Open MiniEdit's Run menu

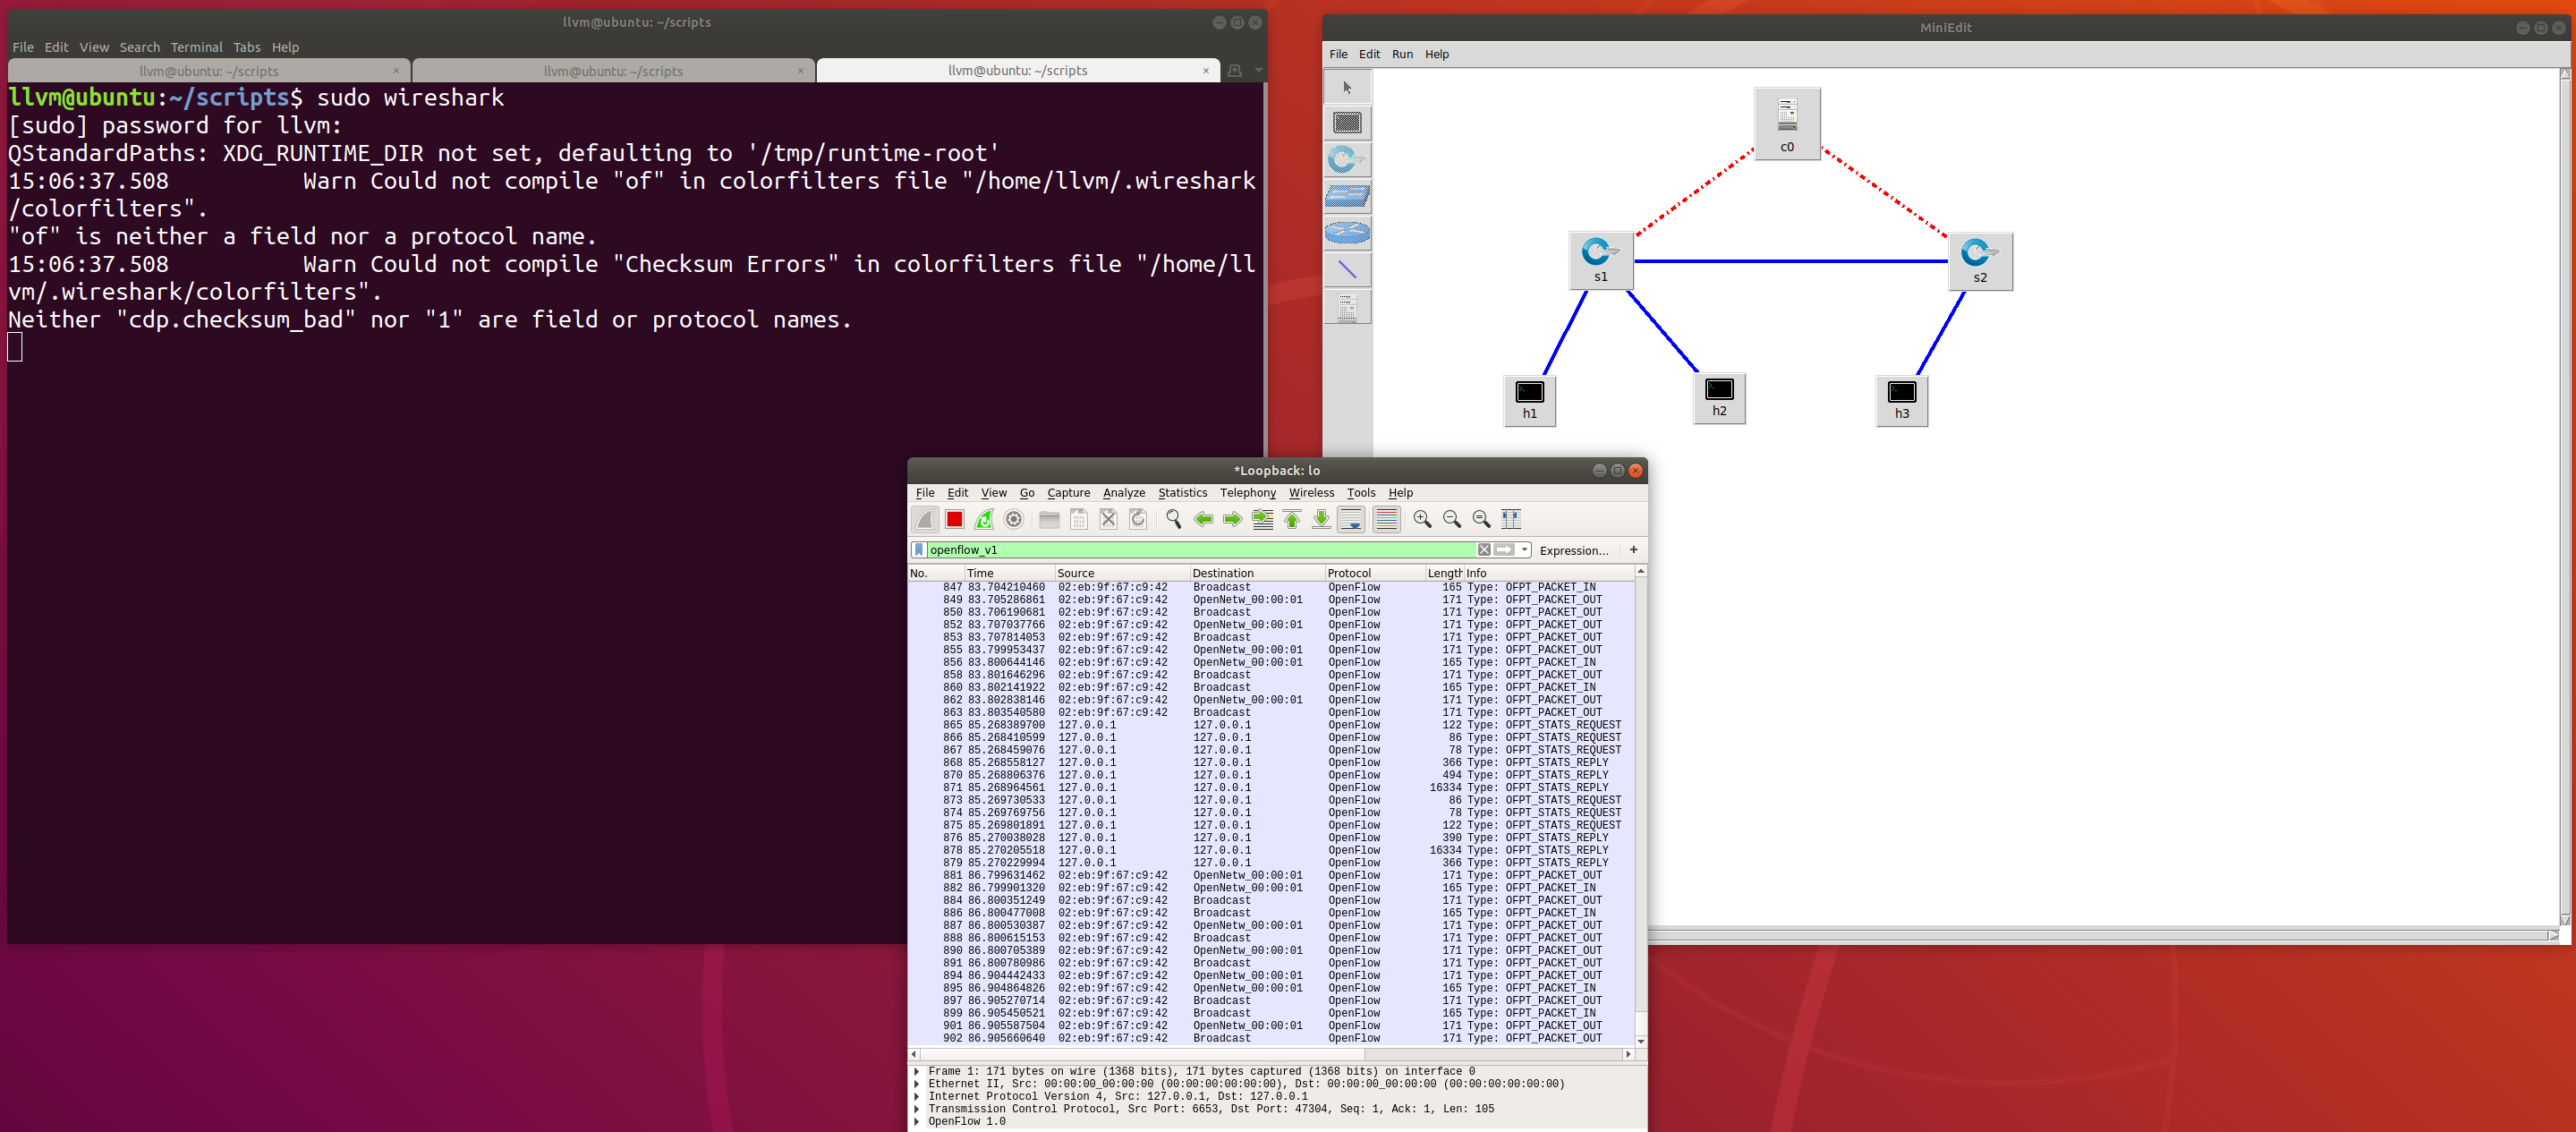(x=1402, y=53)
